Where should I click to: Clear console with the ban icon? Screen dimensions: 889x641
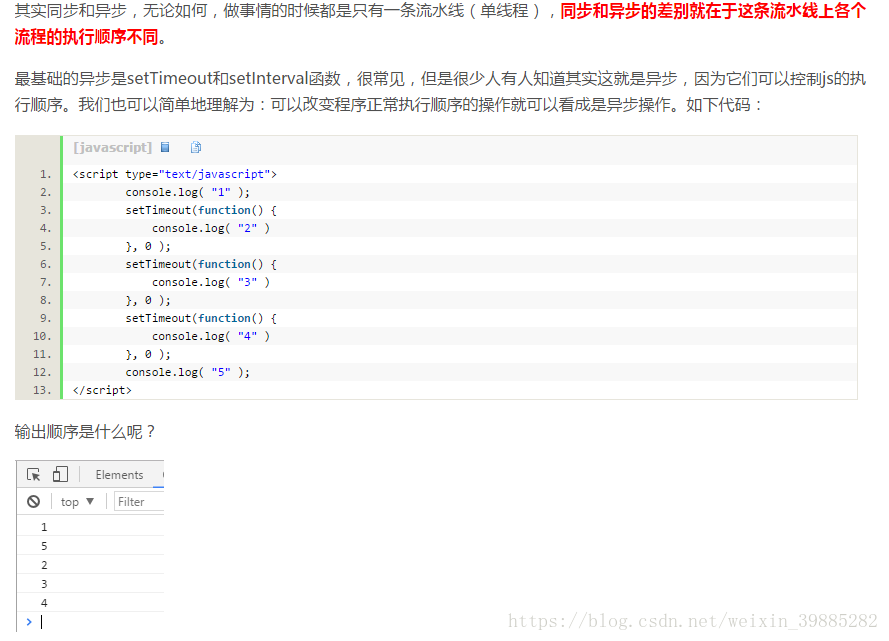(33, 502)
